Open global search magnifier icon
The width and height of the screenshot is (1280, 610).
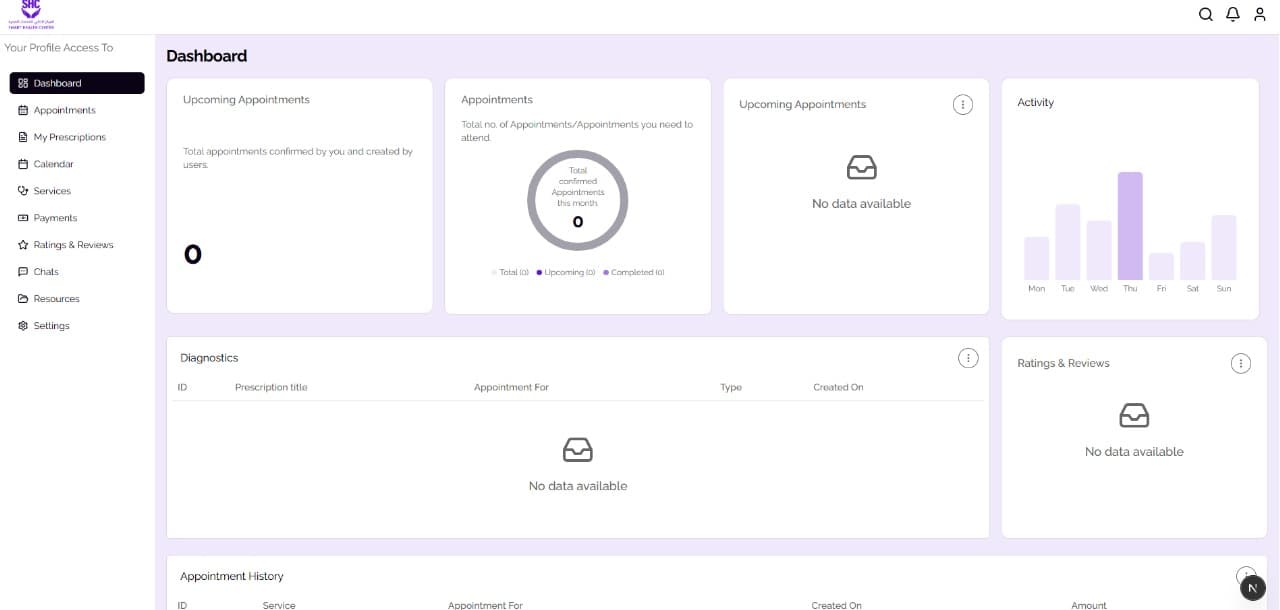coord(1205,14)
